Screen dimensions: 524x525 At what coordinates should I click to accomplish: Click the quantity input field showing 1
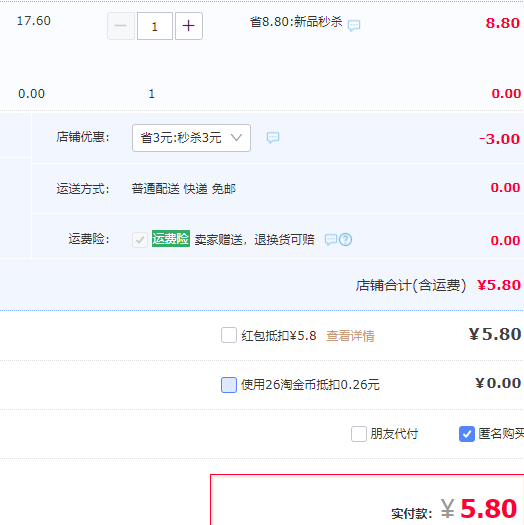155,26
